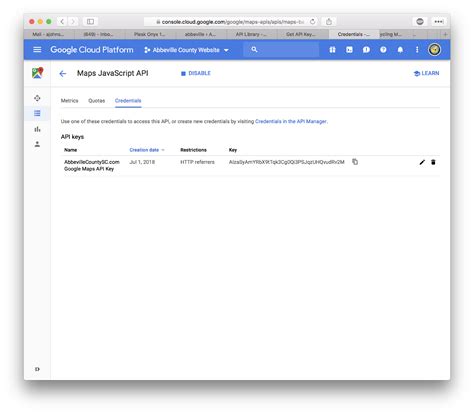Open the Overview sidebar icon
This screenshot has width=474, height=414.
click(37, 98)
